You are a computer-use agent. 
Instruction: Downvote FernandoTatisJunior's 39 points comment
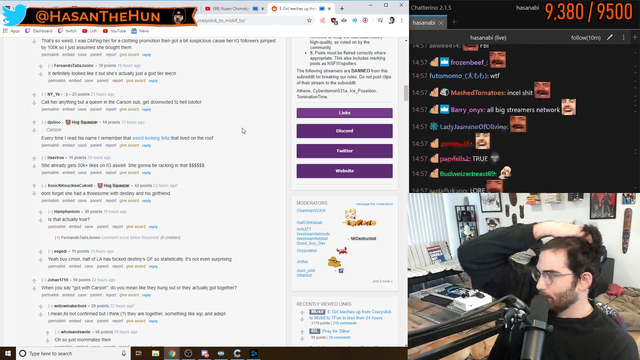coord(41,74)
